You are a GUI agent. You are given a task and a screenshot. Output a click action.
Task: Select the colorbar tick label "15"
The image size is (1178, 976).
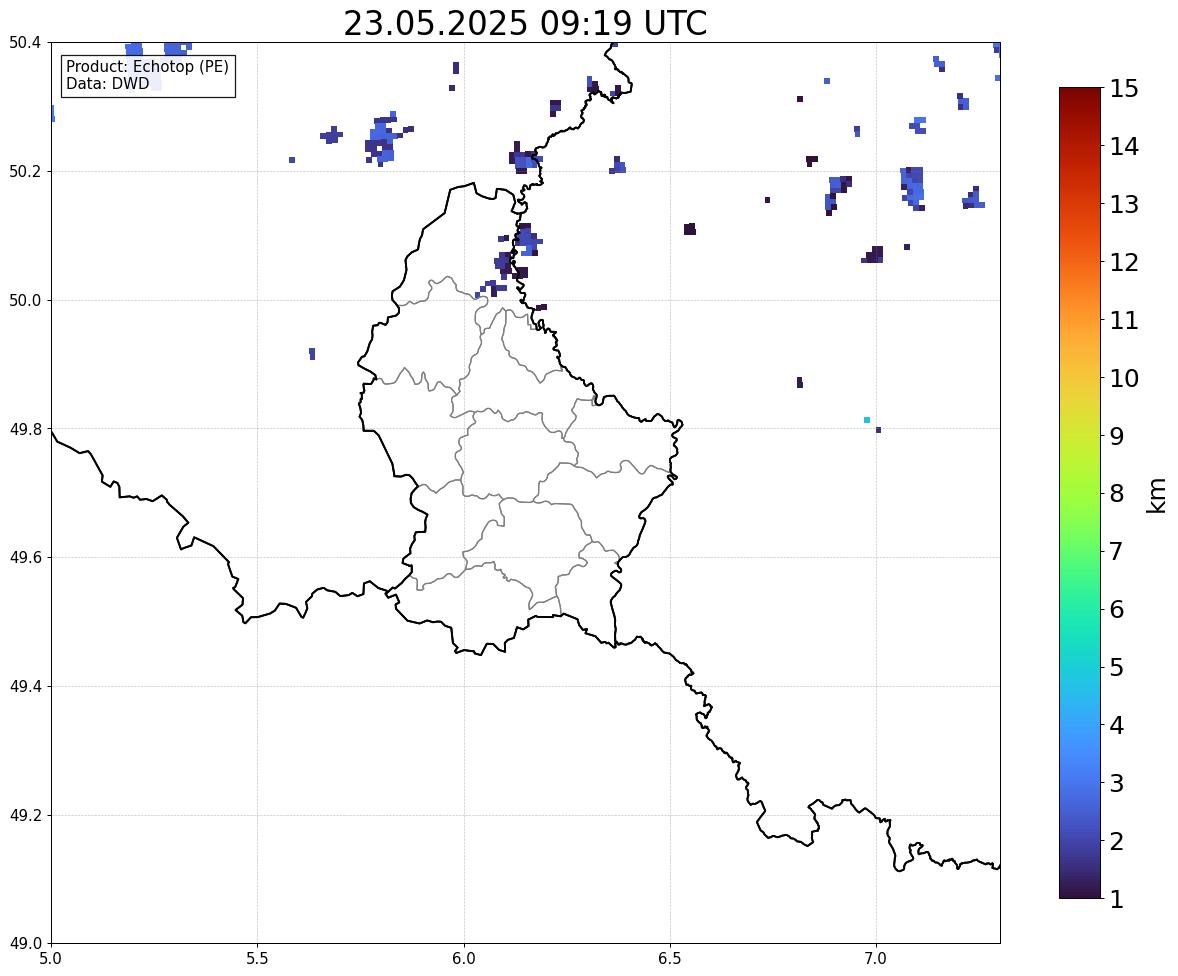[x=1123, y=89]
